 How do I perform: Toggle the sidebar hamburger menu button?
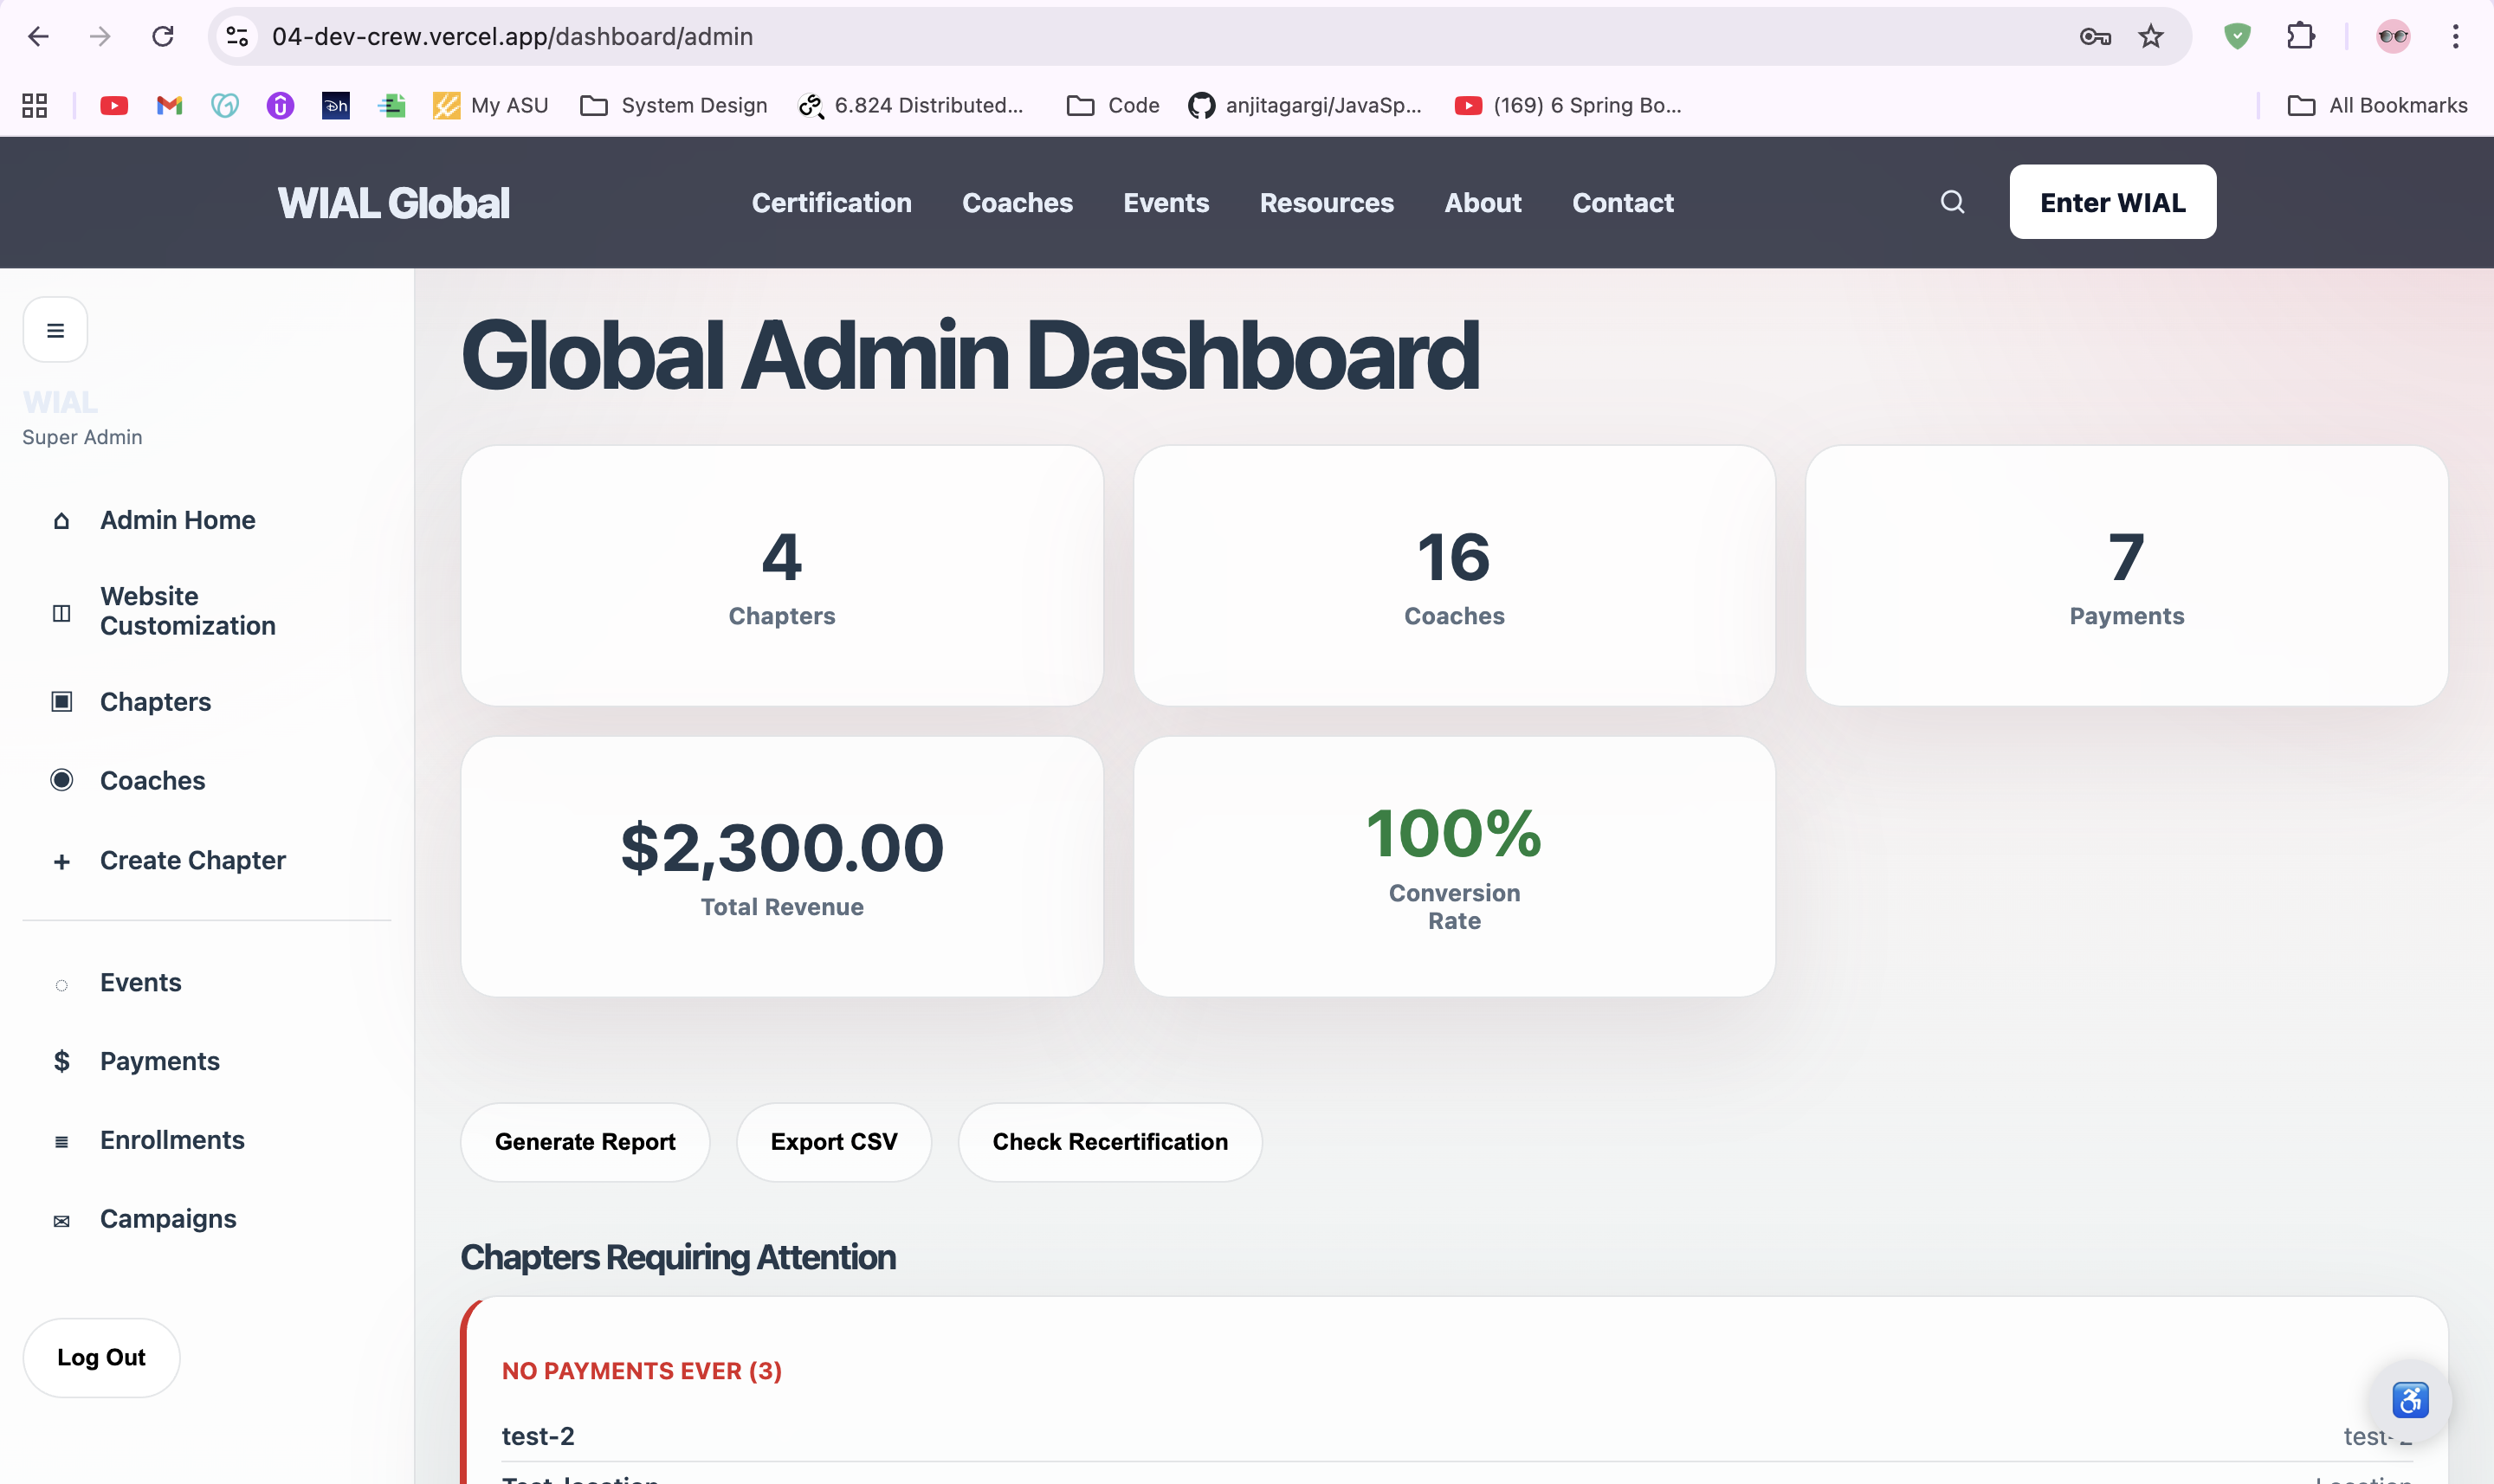[56, 330]
